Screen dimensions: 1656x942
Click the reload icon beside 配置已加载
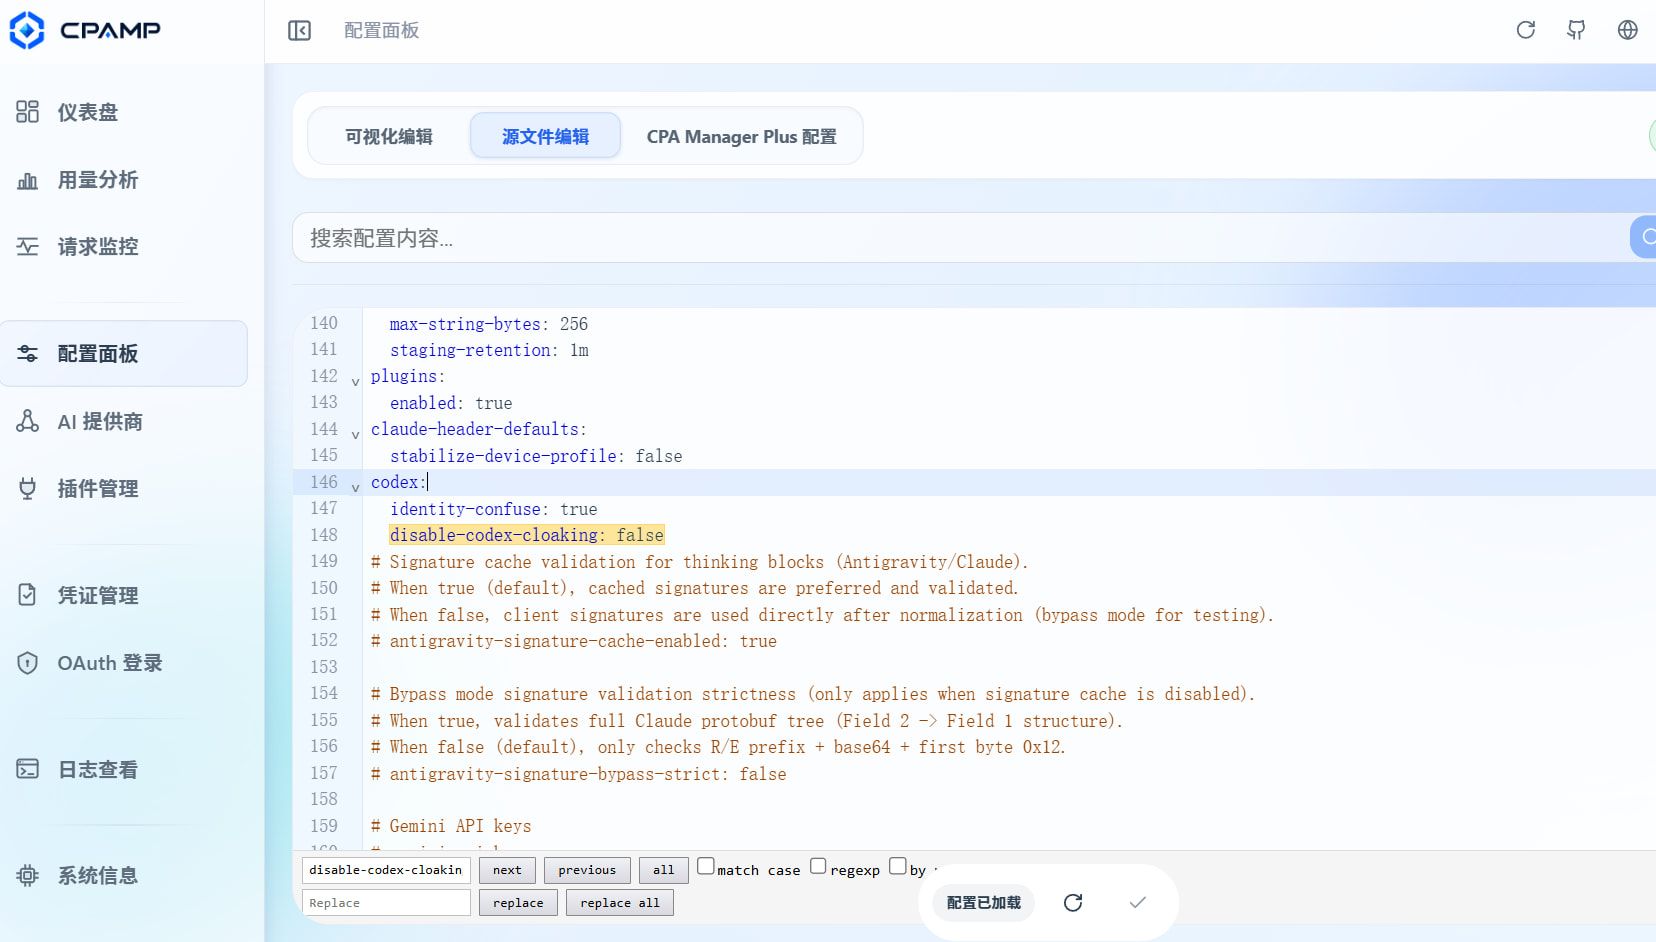(1073, 903)
